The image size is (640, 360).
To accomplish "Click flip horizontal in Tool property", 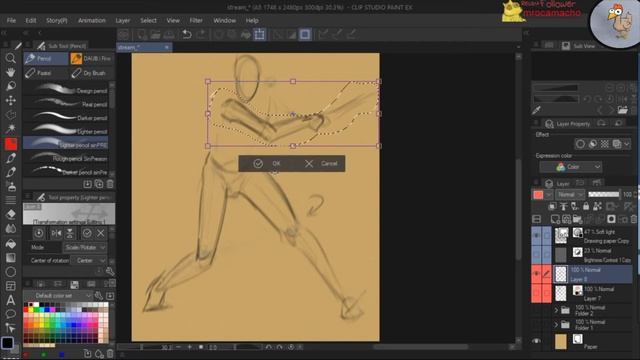I will click(x=56, y=233).
